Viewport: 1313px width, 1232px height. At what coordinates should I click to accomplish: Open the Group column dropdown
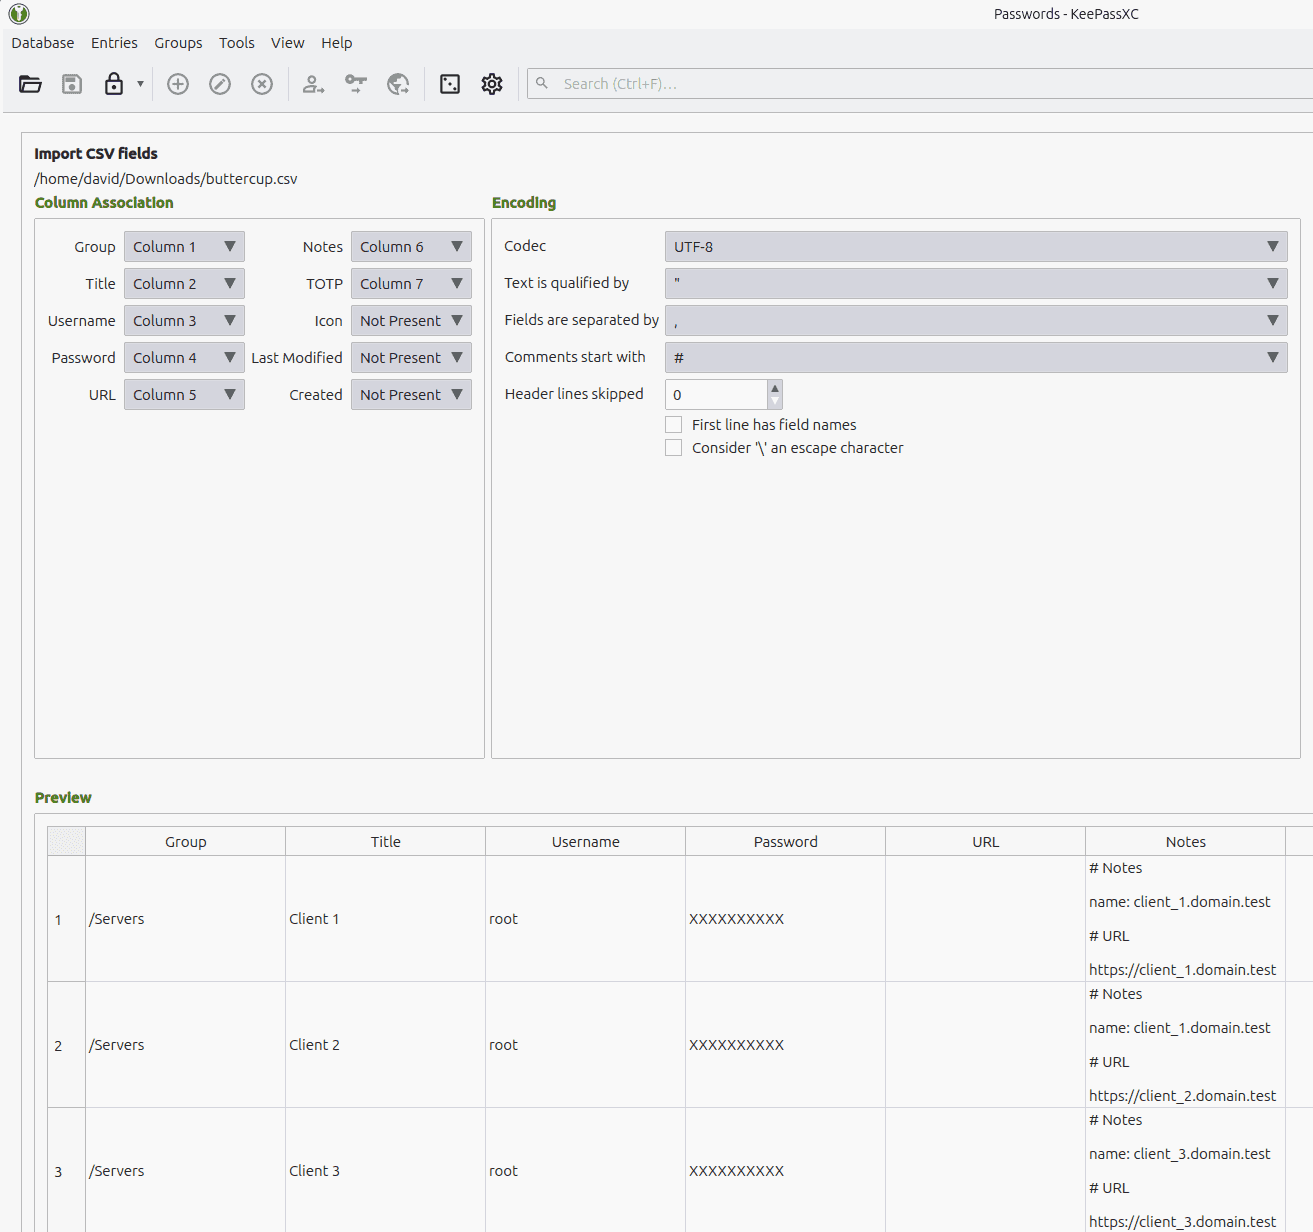click(184, 247)
